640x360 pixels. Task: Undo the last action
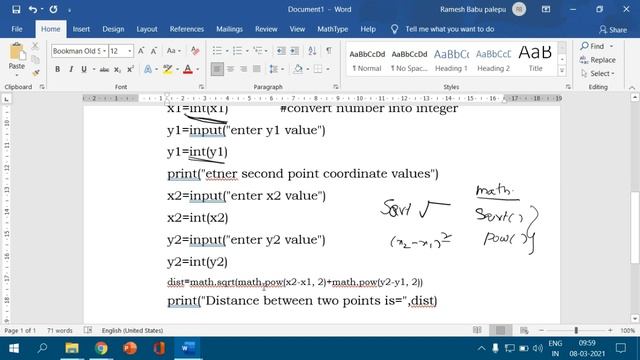[x=33, y=9]
